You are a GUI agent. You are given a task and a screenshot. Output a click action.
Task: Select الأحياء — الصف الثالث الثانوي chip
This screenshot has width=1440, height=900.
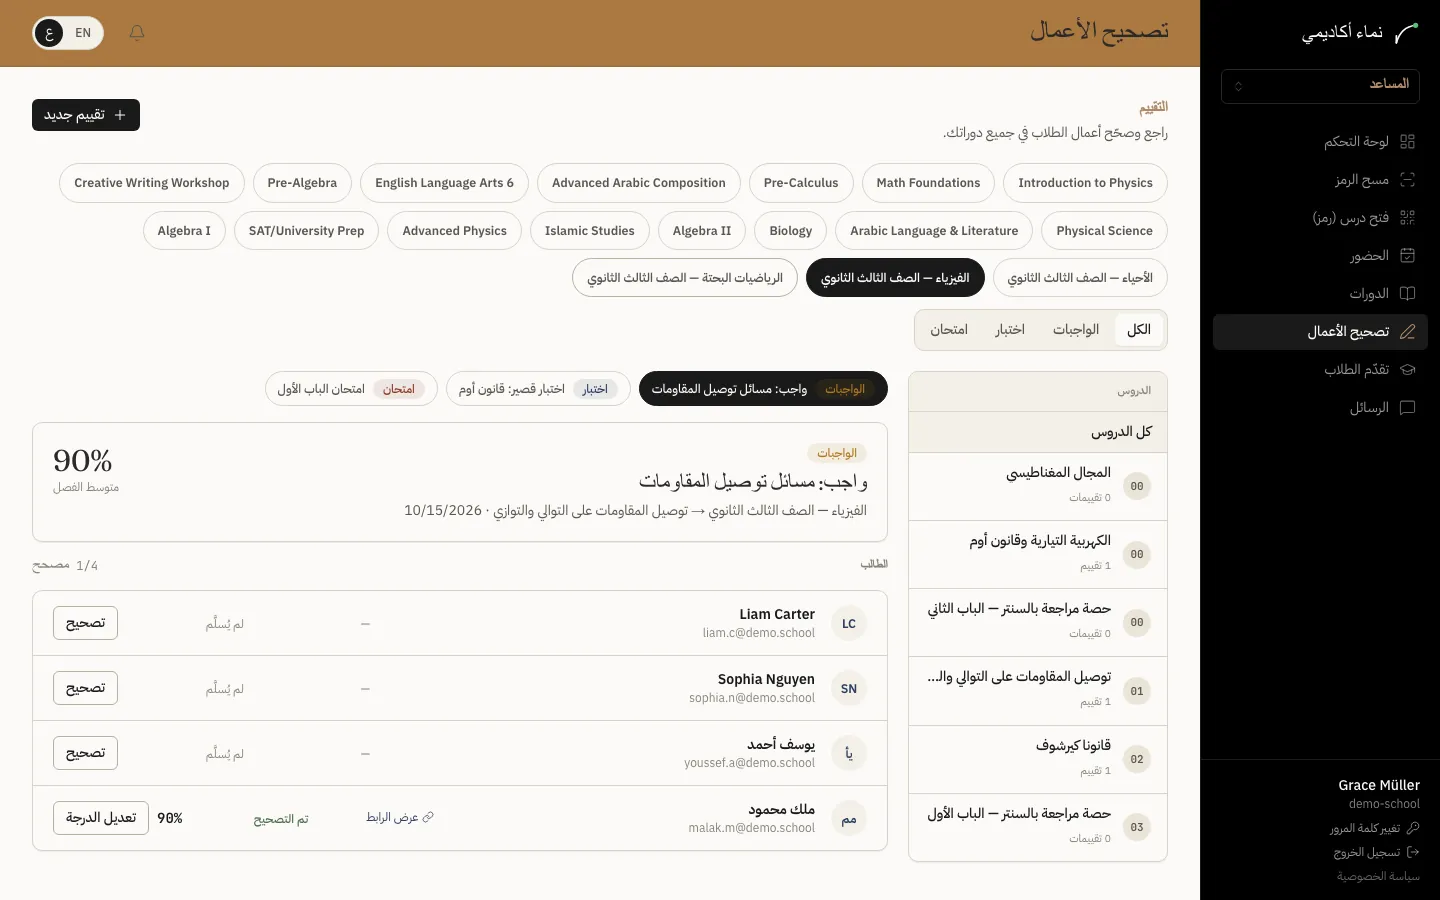click(x=1080, y=278)
